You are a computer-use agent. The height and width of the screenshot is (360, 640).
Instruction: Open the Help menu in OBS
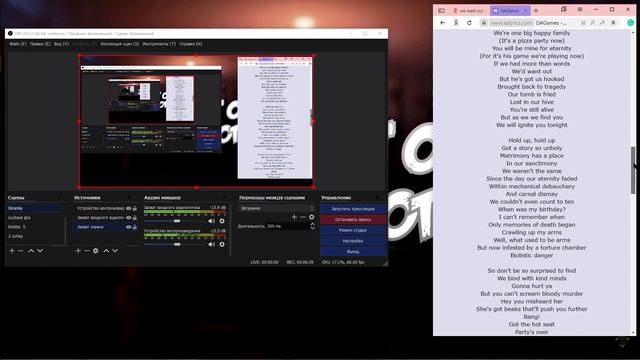click(191, 44)
